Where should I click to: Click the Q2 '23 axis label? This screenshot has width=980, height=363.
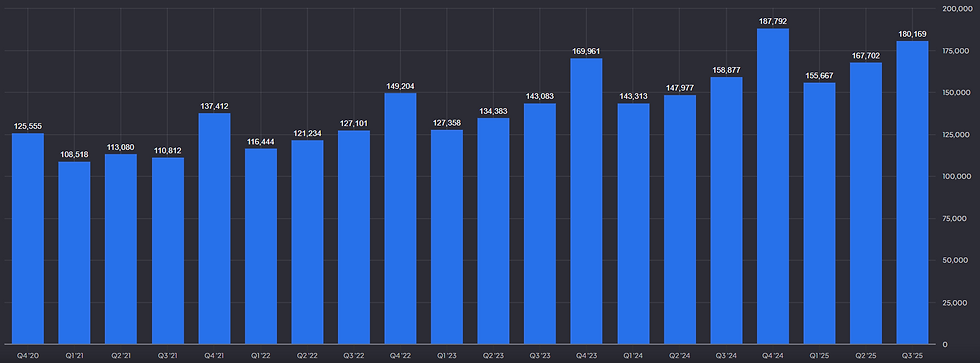(494, 356)
